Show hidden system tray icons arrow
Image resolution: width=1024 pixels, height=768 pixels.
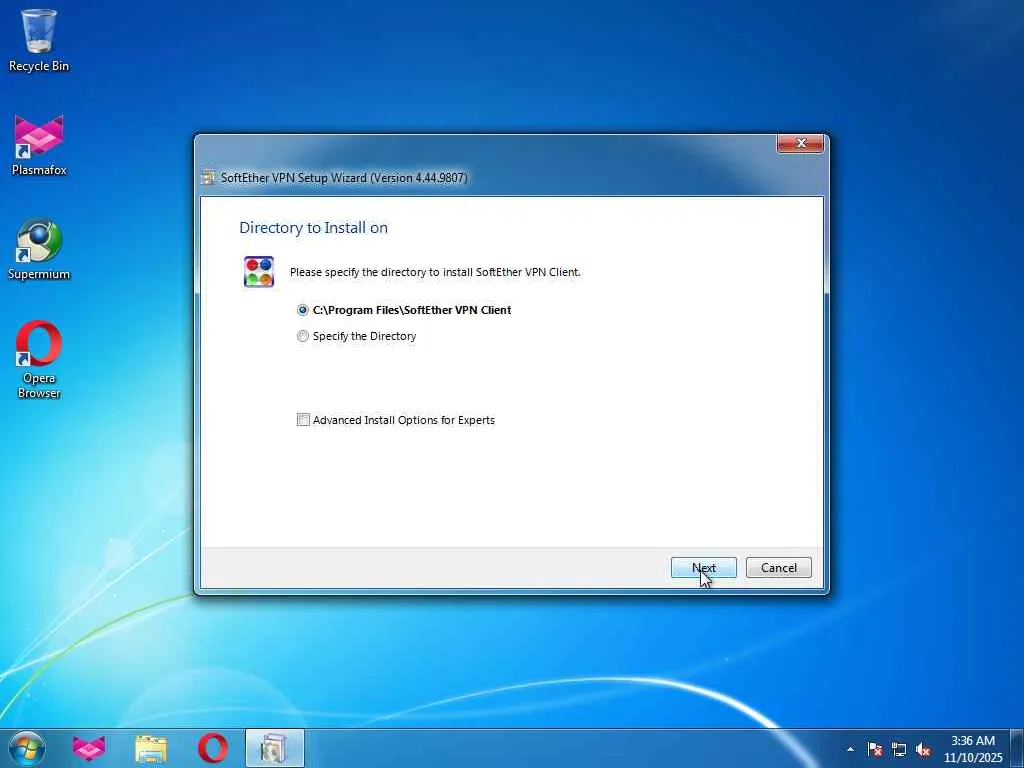pyautogui.click(x=850, y=749)
